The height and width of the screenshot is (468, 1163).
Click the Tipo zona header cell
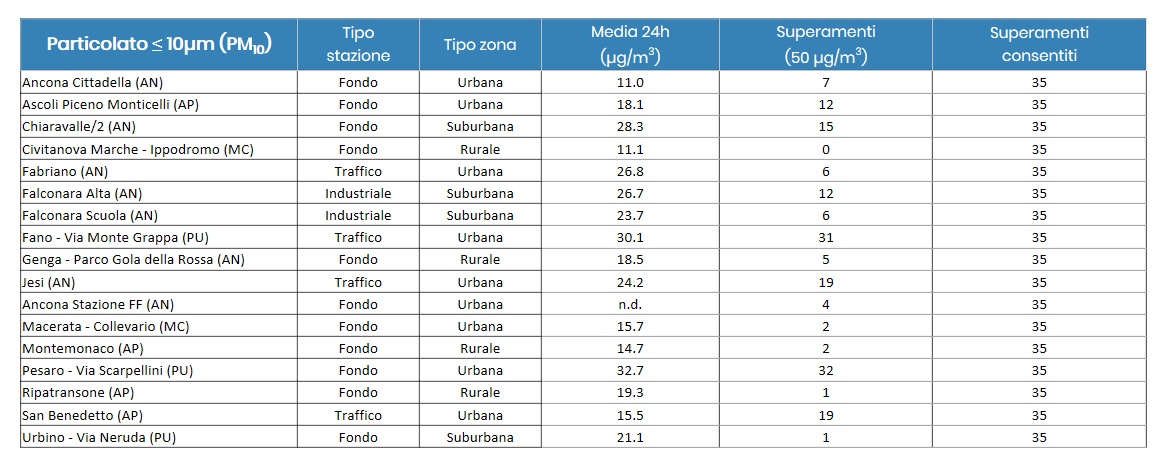(480, 45)
